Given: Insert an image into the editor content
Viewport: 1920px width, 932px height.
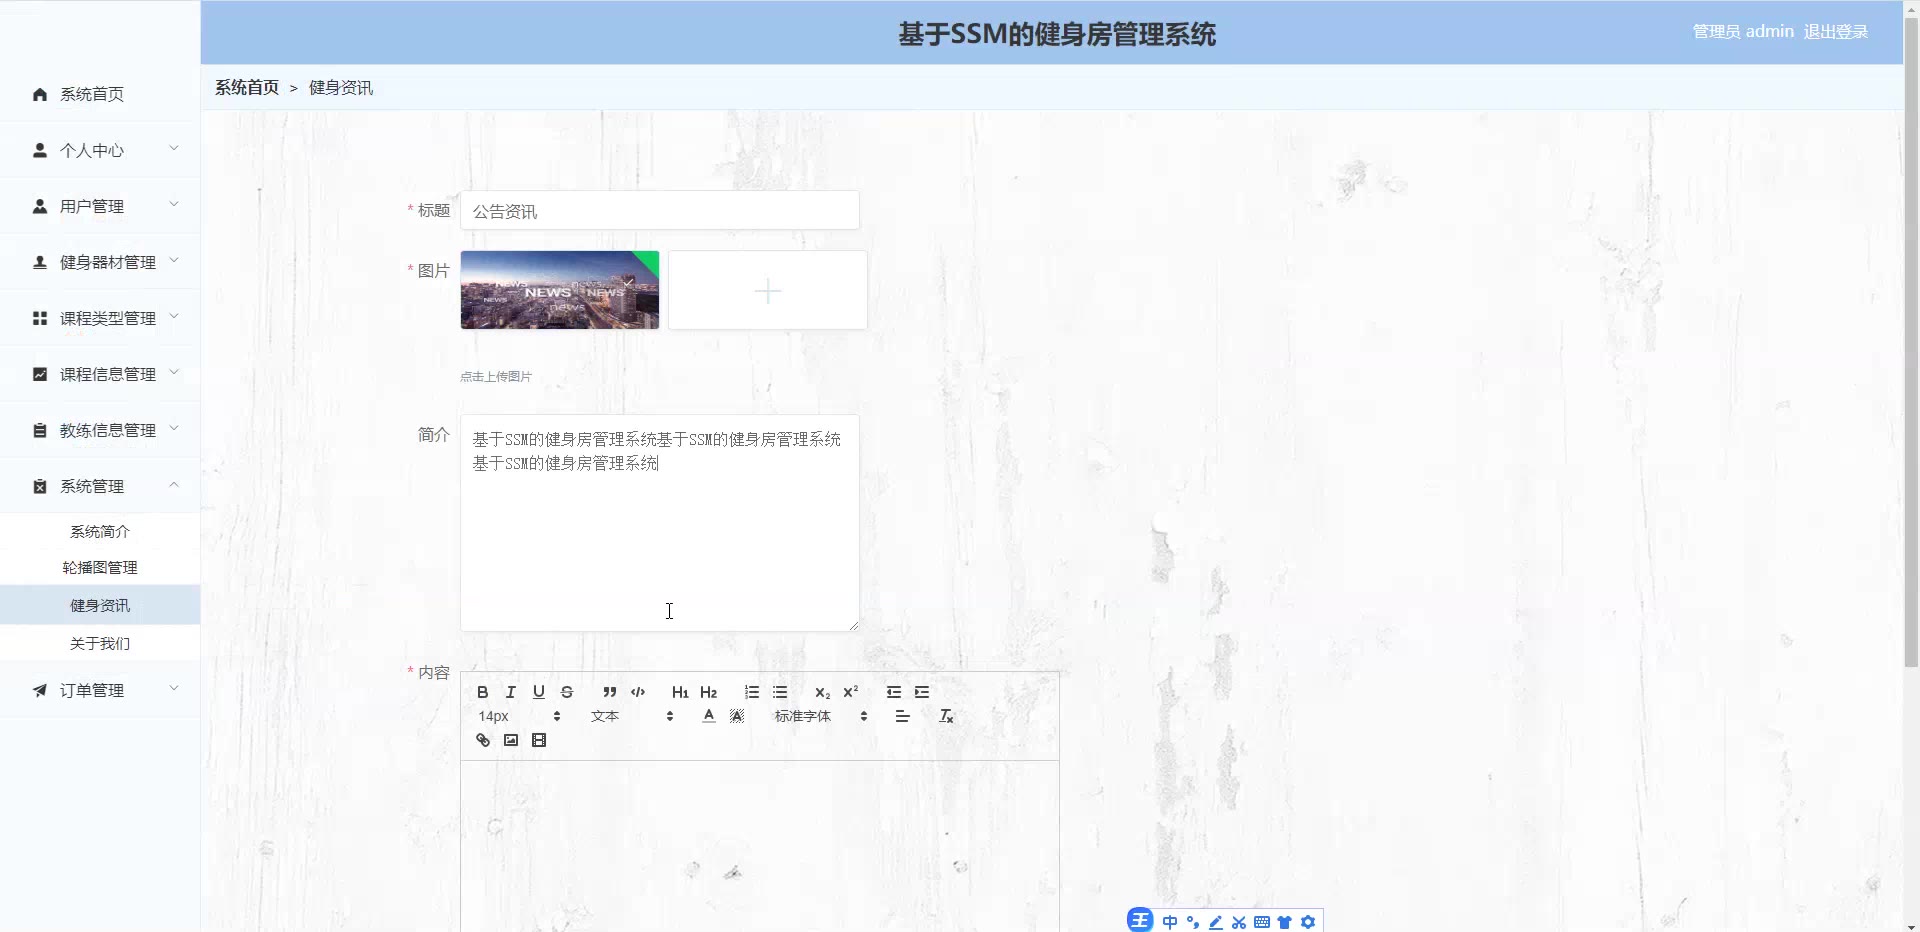Looking at the screenshot, I should [511, 740].
